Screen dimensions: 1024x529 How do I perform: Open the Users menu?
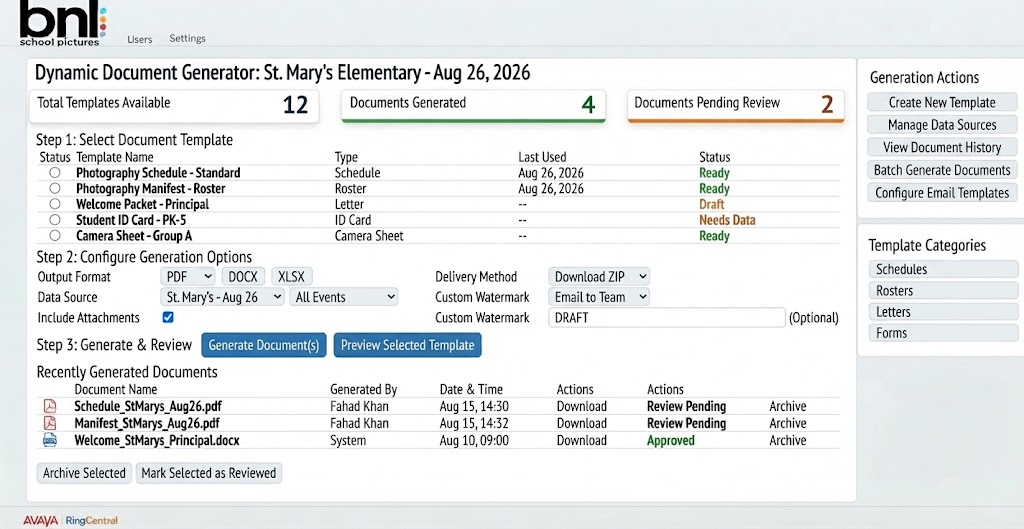coord(140,39)
